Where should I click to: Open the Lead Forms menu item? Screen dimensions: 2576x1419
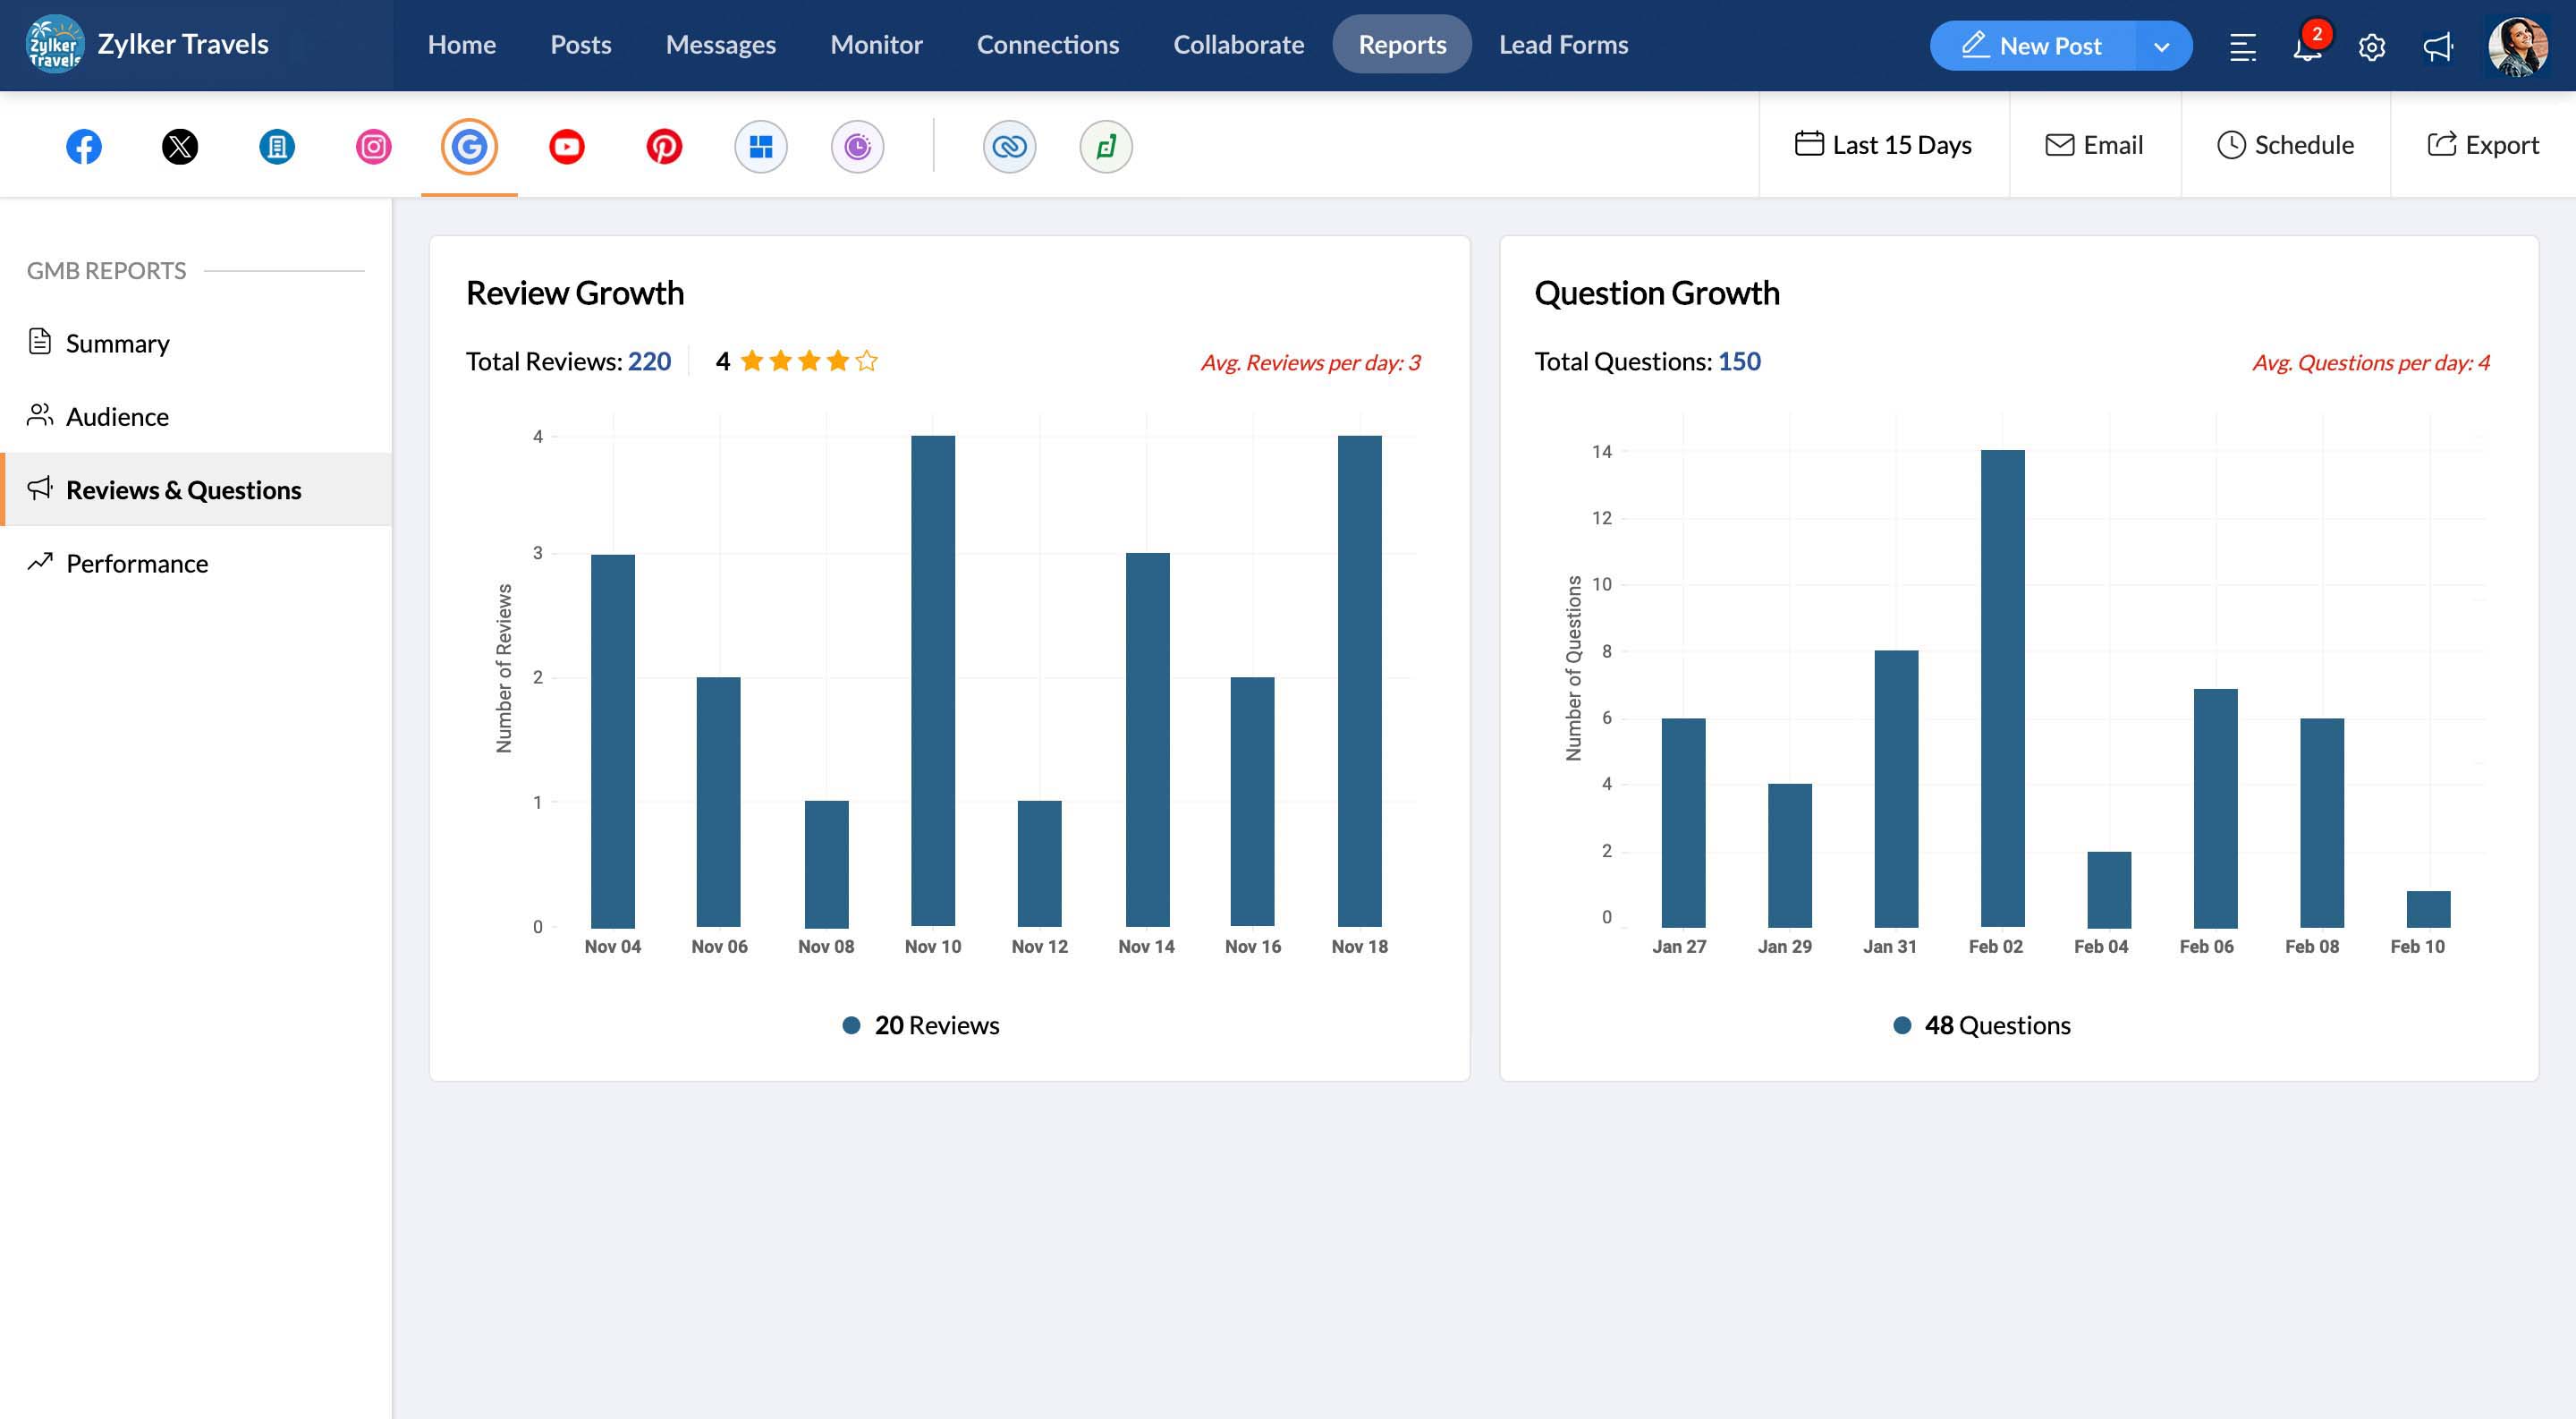[1563, 44]
